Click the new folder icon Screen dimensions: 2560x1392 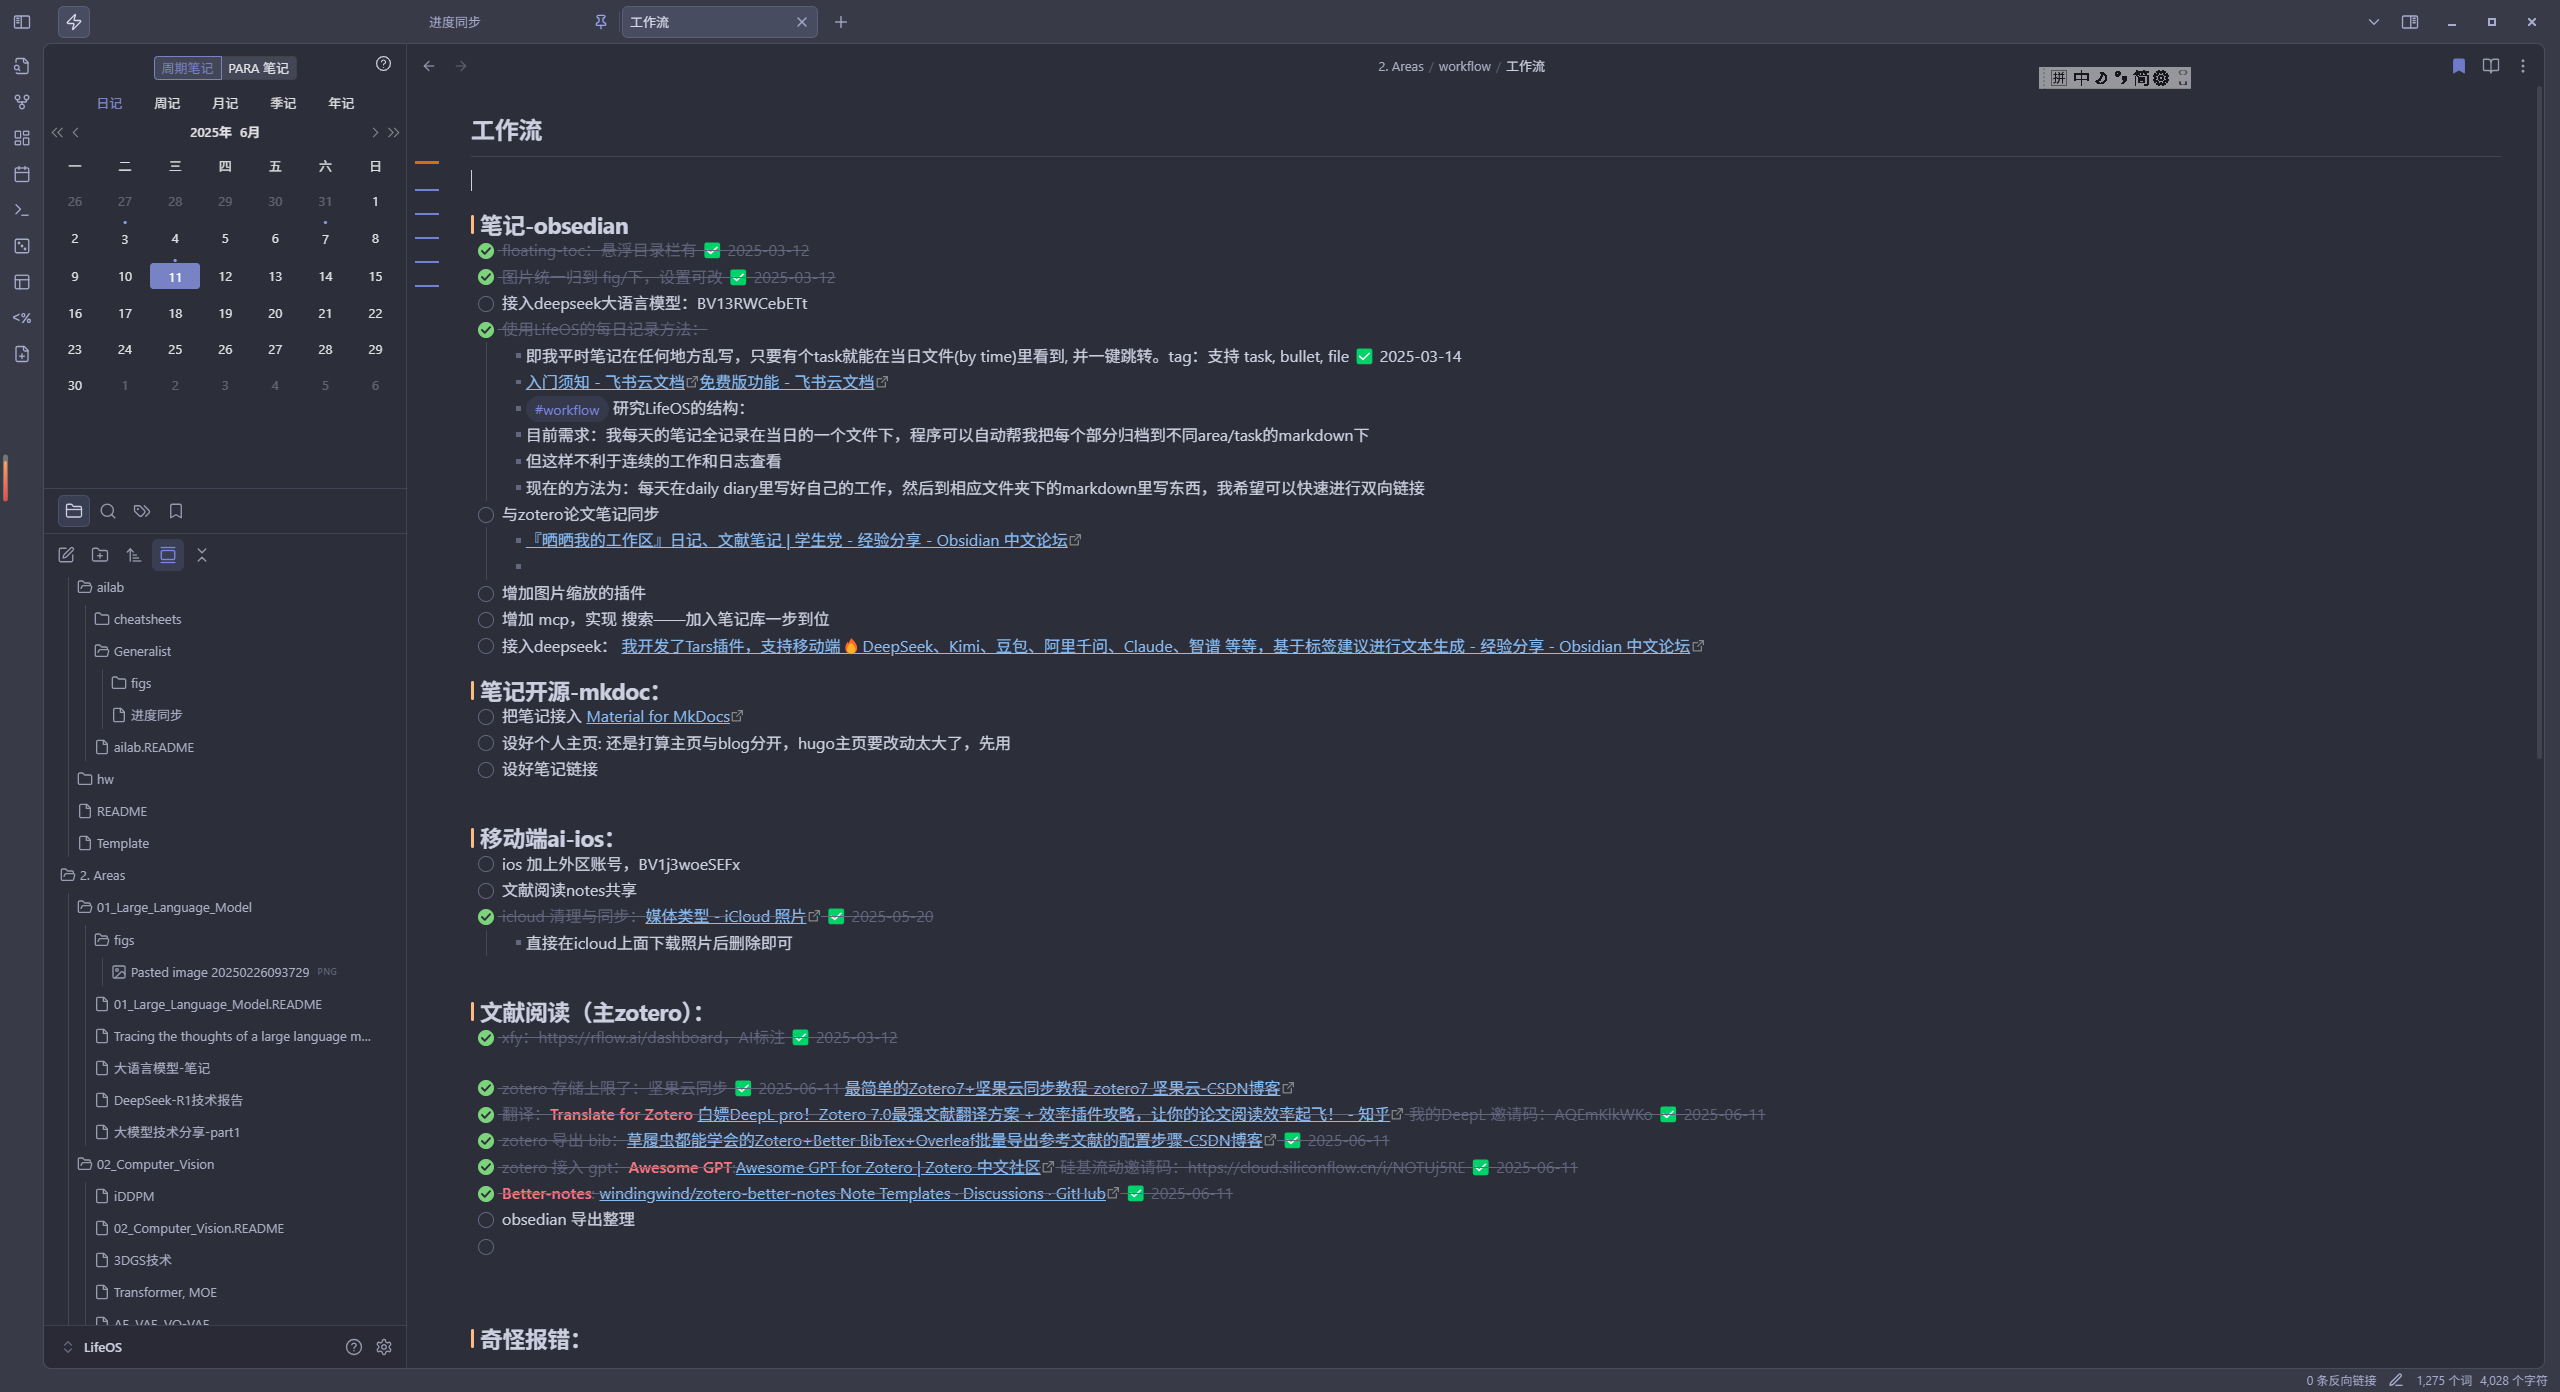click(x=100, y=555)
